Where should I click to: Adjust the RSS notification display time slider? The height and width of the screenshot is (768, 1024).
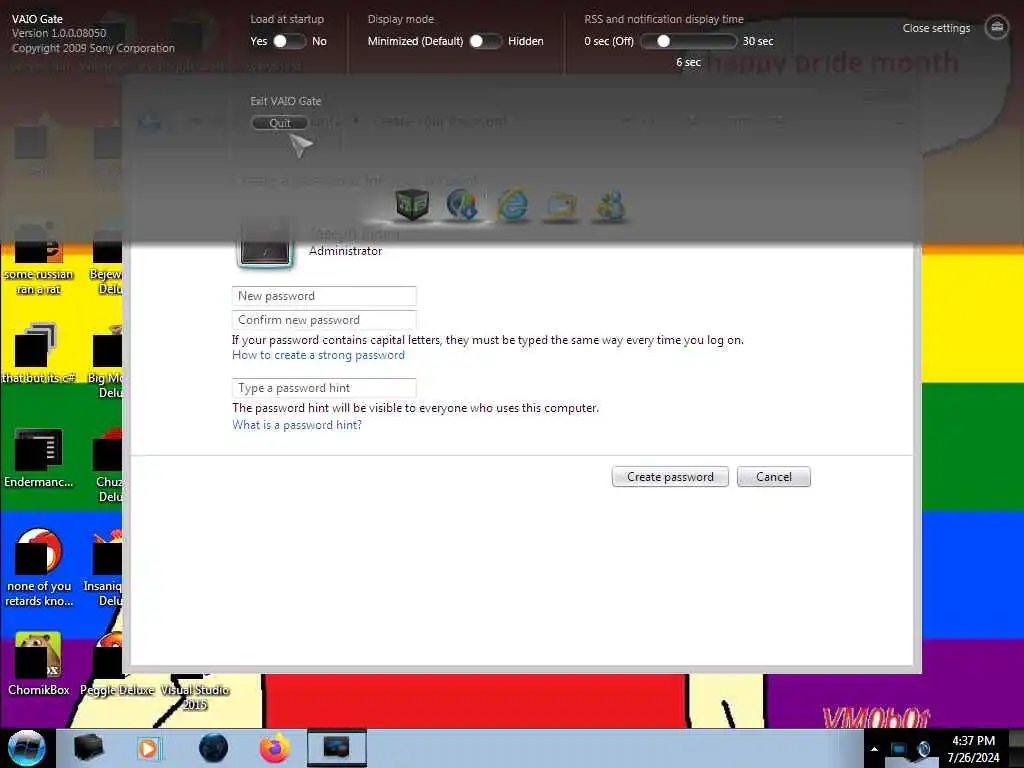point(688,41)
